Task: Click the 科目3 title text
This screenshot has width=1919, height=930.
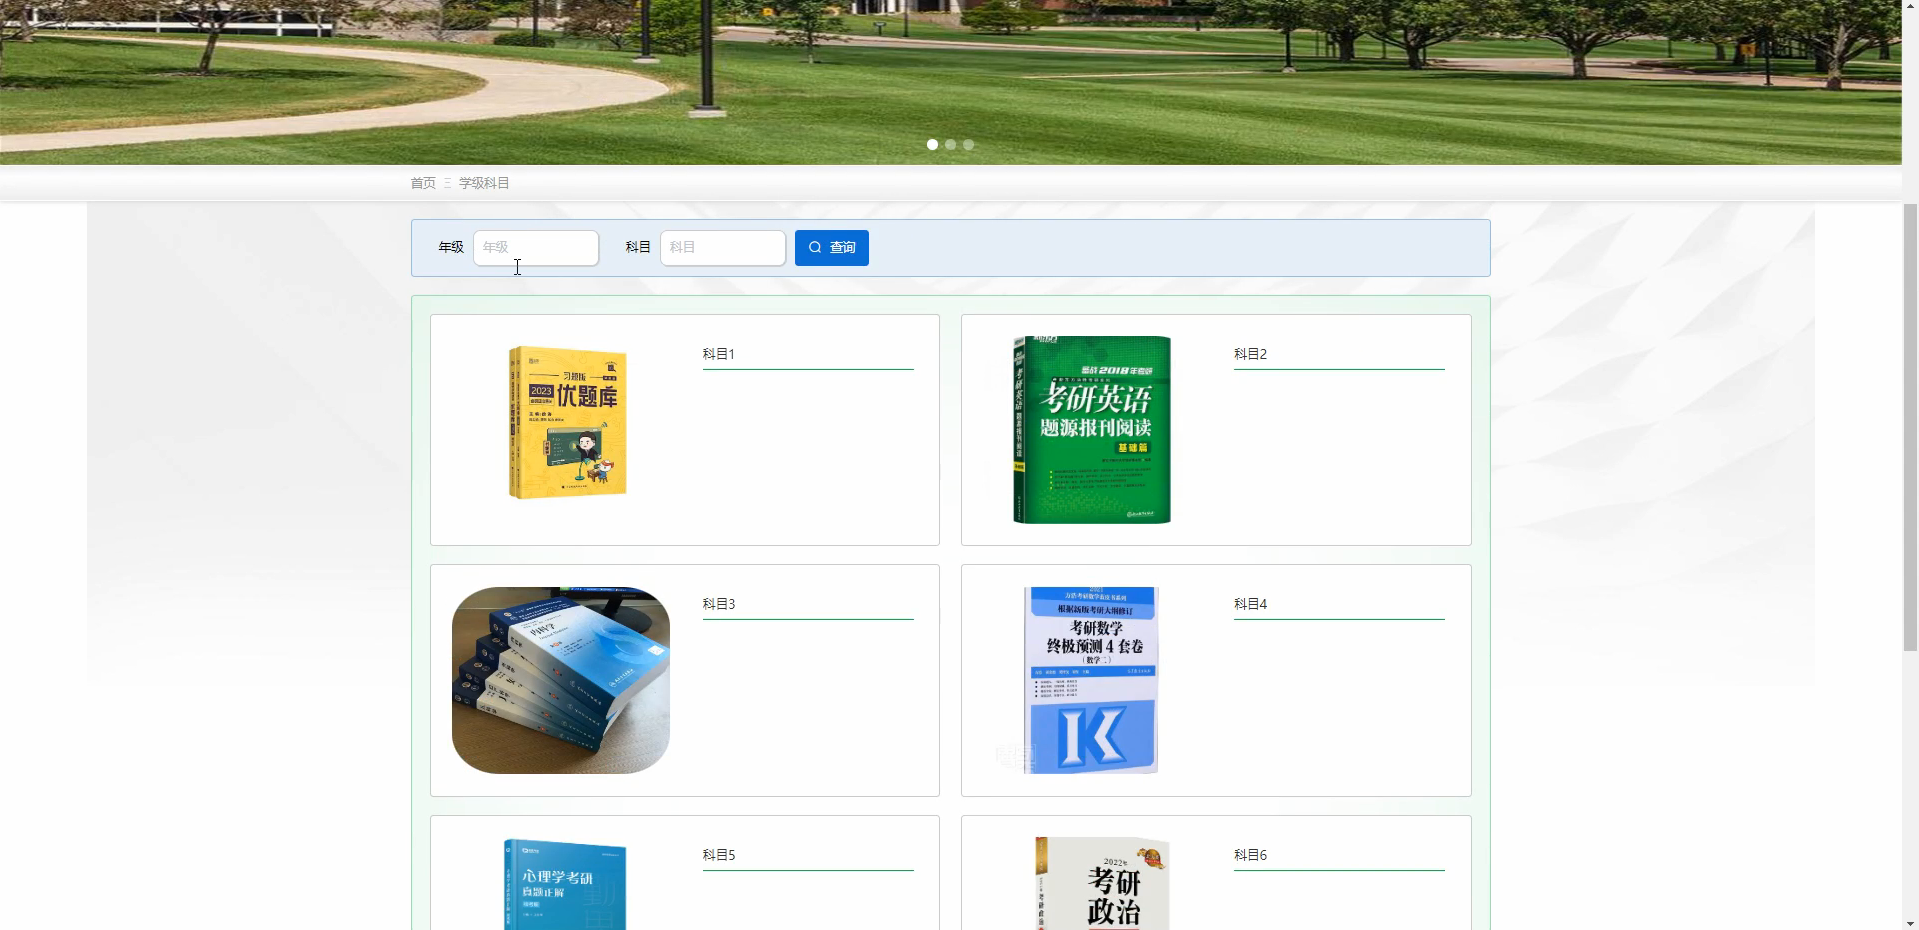Action: click(x=719, y=604)
